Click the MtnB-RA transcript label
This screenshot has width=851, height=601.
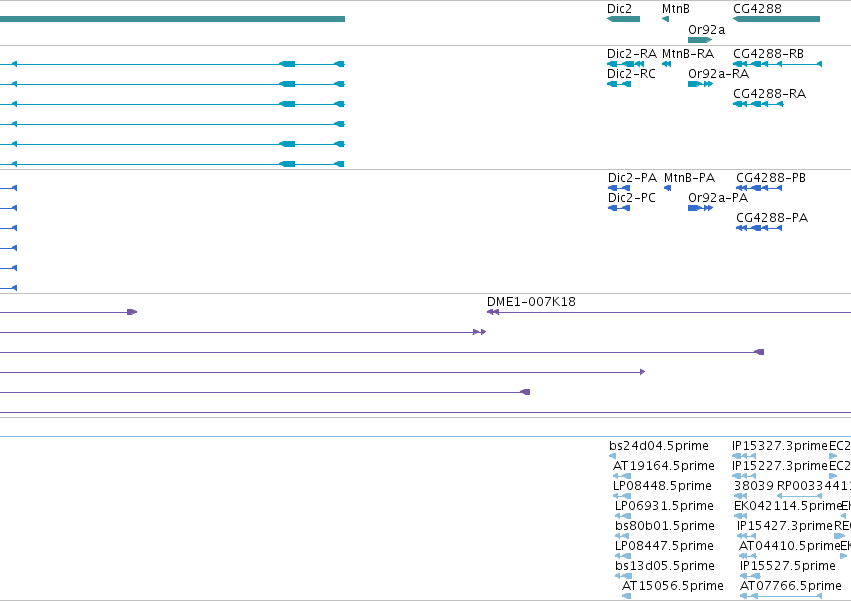pos(688,54)
